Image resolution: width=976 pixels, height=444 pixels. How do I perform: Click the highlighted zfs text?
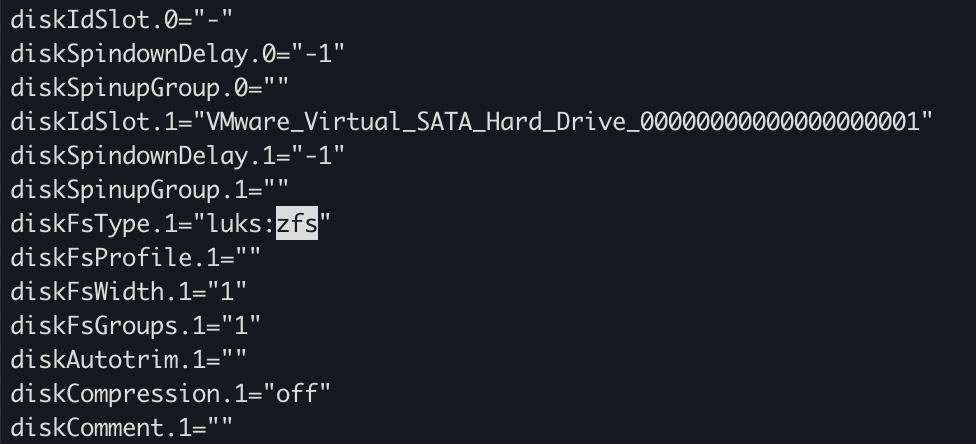coord(297,223)
